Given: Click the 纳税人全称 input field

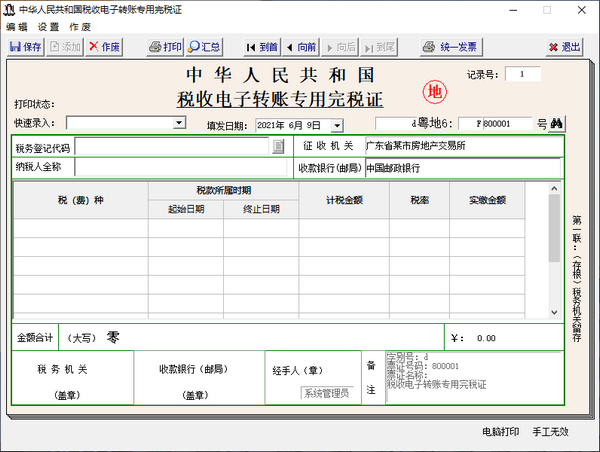Looking at the screenshot, I should [180, 167].
